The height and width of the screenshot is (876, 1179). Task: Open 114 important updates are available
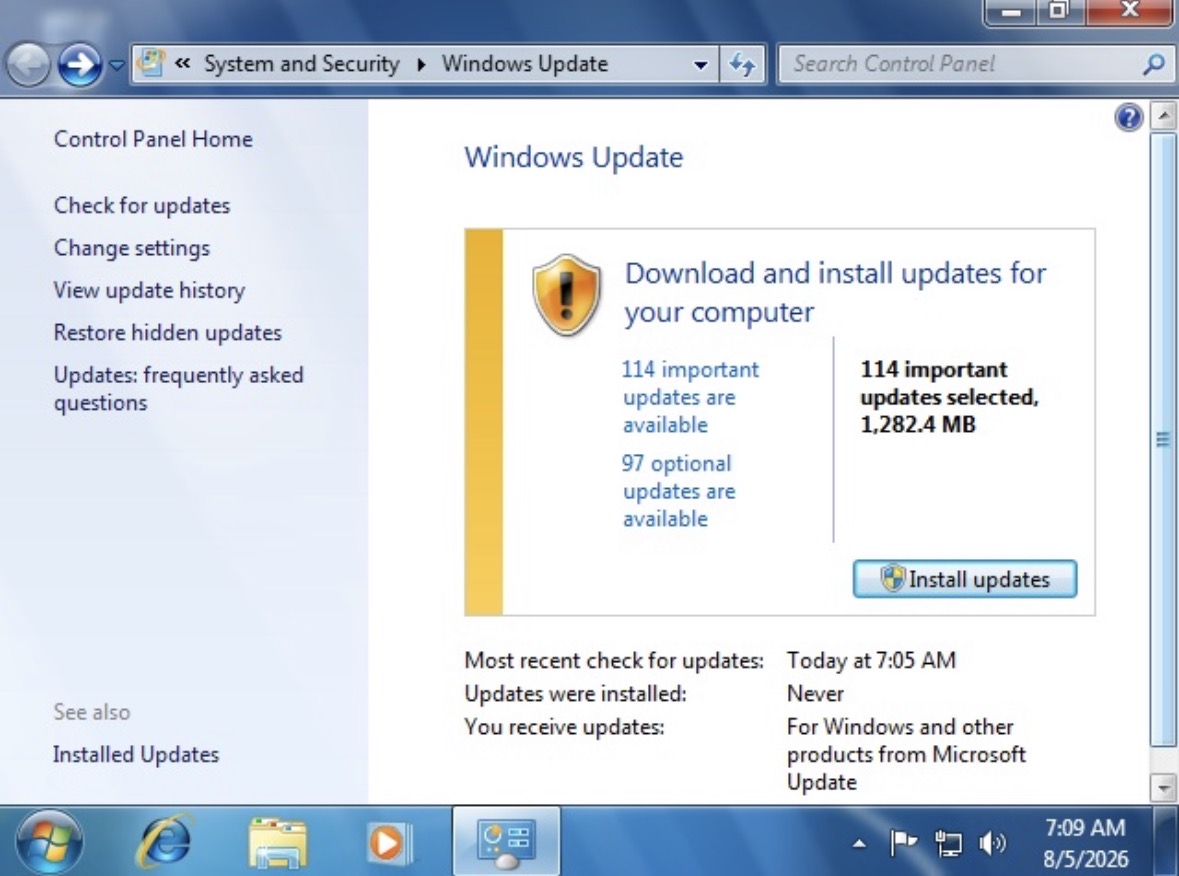coord(690,397)
